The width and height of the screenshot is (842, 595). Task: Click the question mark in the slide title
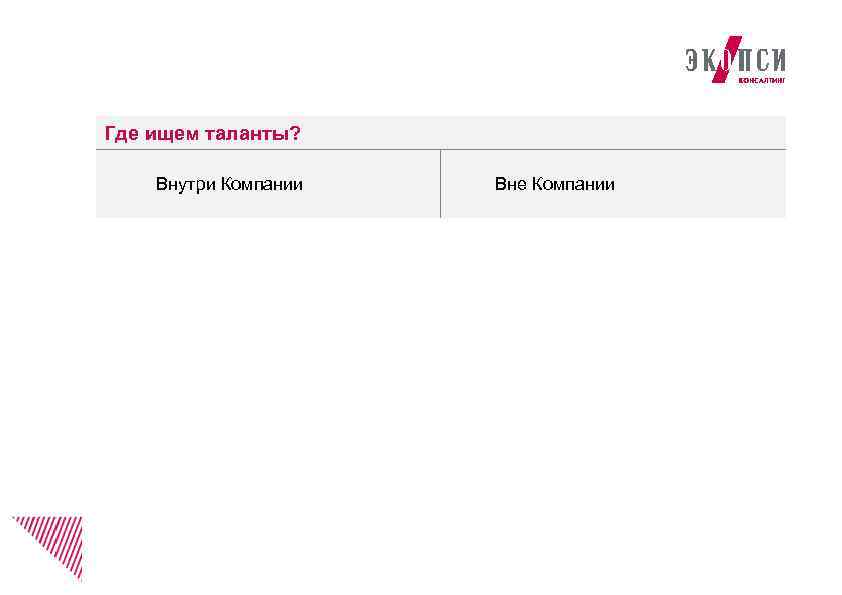click(296, 133)
